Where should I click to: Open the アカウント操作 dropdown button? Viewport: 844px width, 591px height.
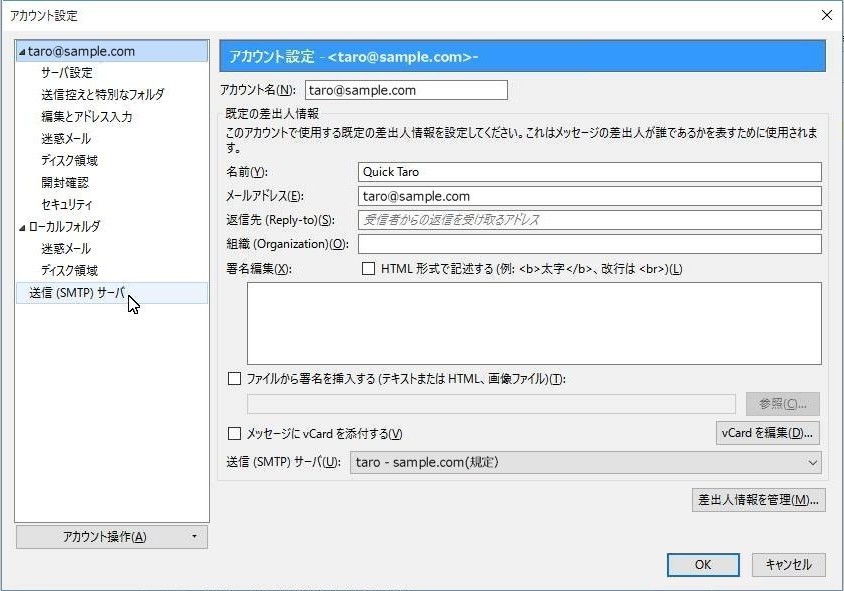pos(112,537)
